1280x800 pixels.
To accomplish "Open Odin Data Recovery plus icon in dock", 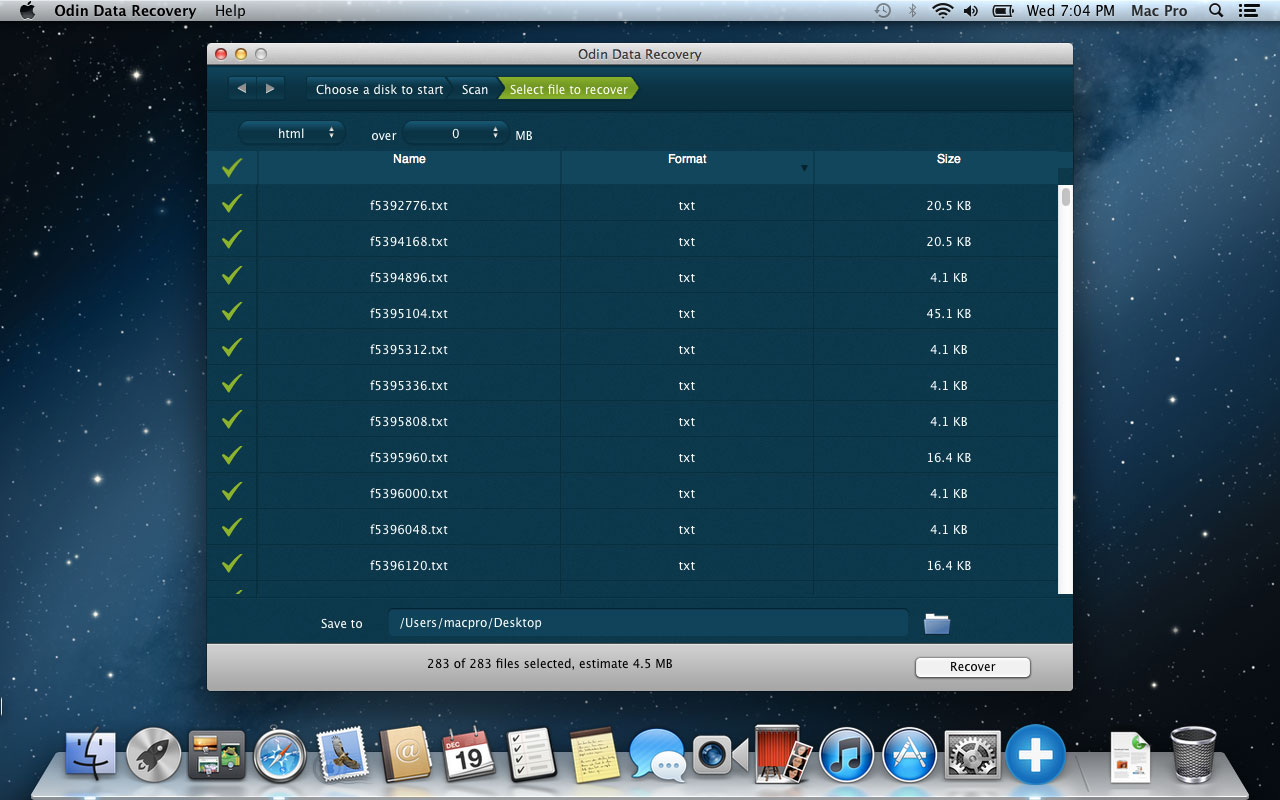I will tap(1035, 754).
